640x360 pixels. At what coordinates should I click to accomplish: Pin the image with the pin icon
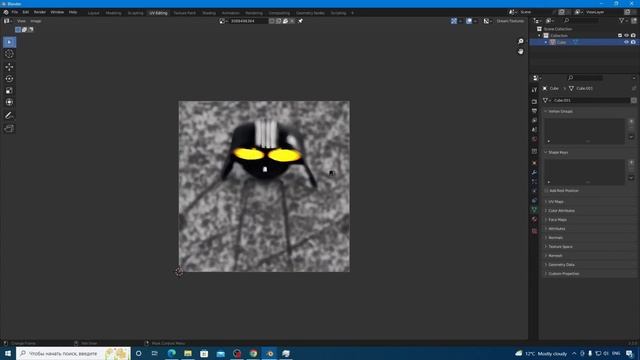300,21
